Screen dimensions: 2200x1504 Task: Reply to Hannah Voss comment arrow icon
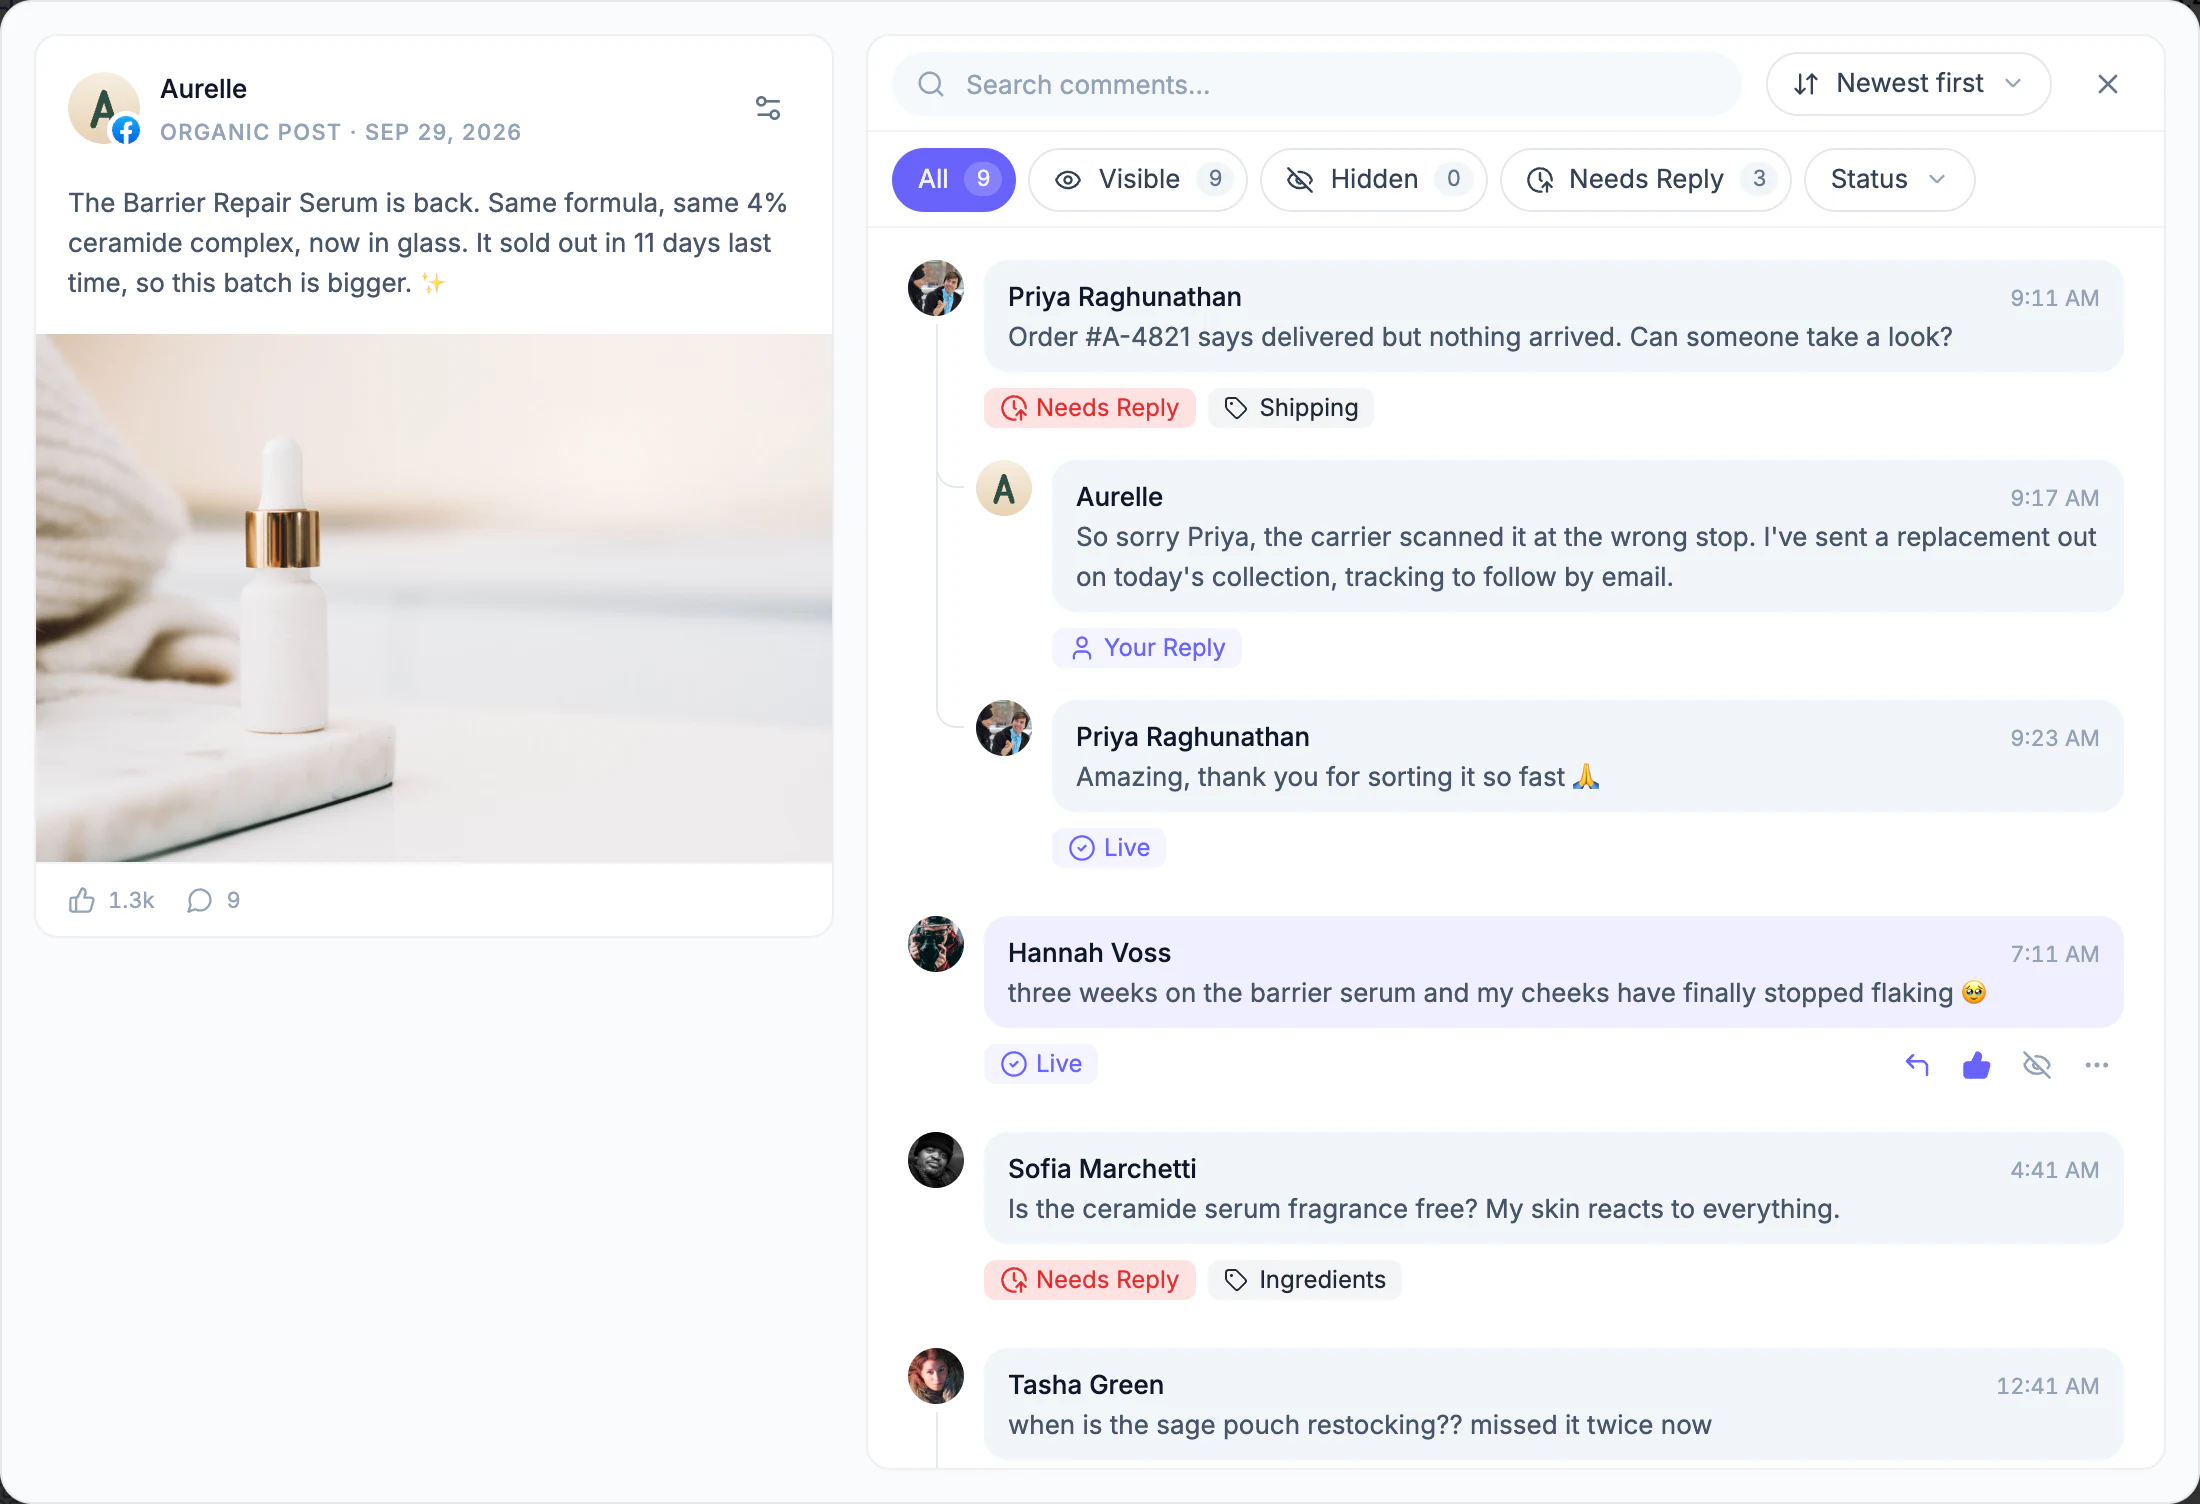tap(1917, 1065)
